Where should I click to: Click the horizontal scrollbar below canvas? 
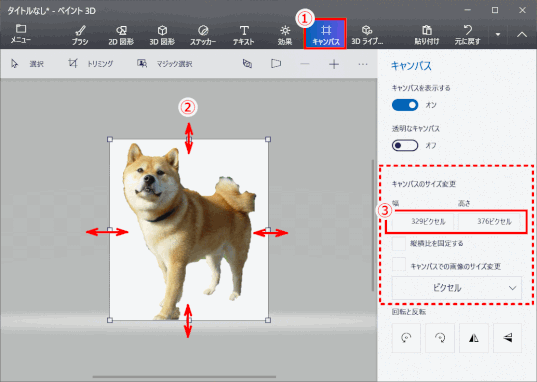(184, 377)
